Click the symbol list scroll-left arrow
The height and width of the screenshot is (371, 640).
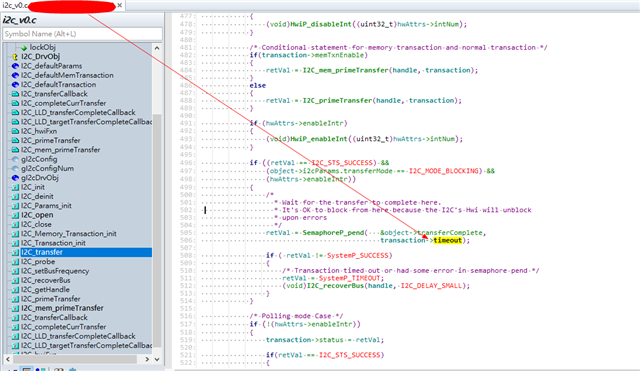[8, 359]
